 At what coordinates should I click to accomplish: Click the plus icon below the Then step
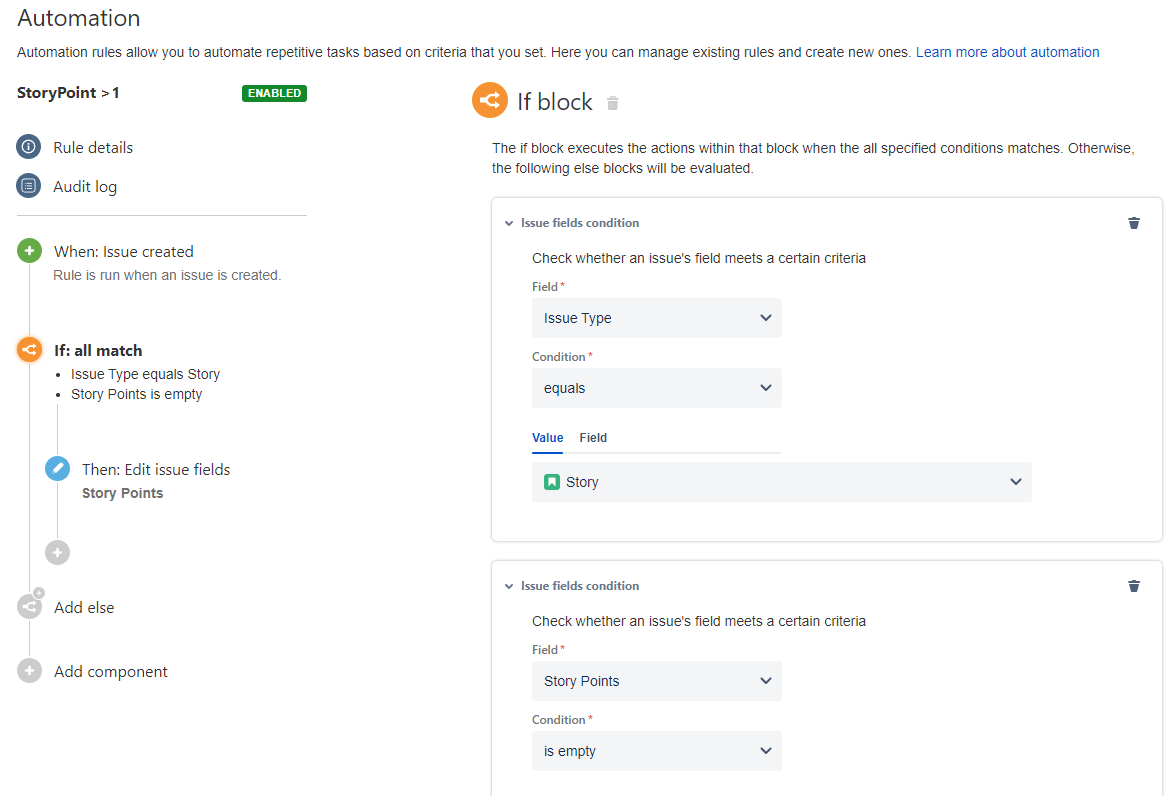(57, 552)
